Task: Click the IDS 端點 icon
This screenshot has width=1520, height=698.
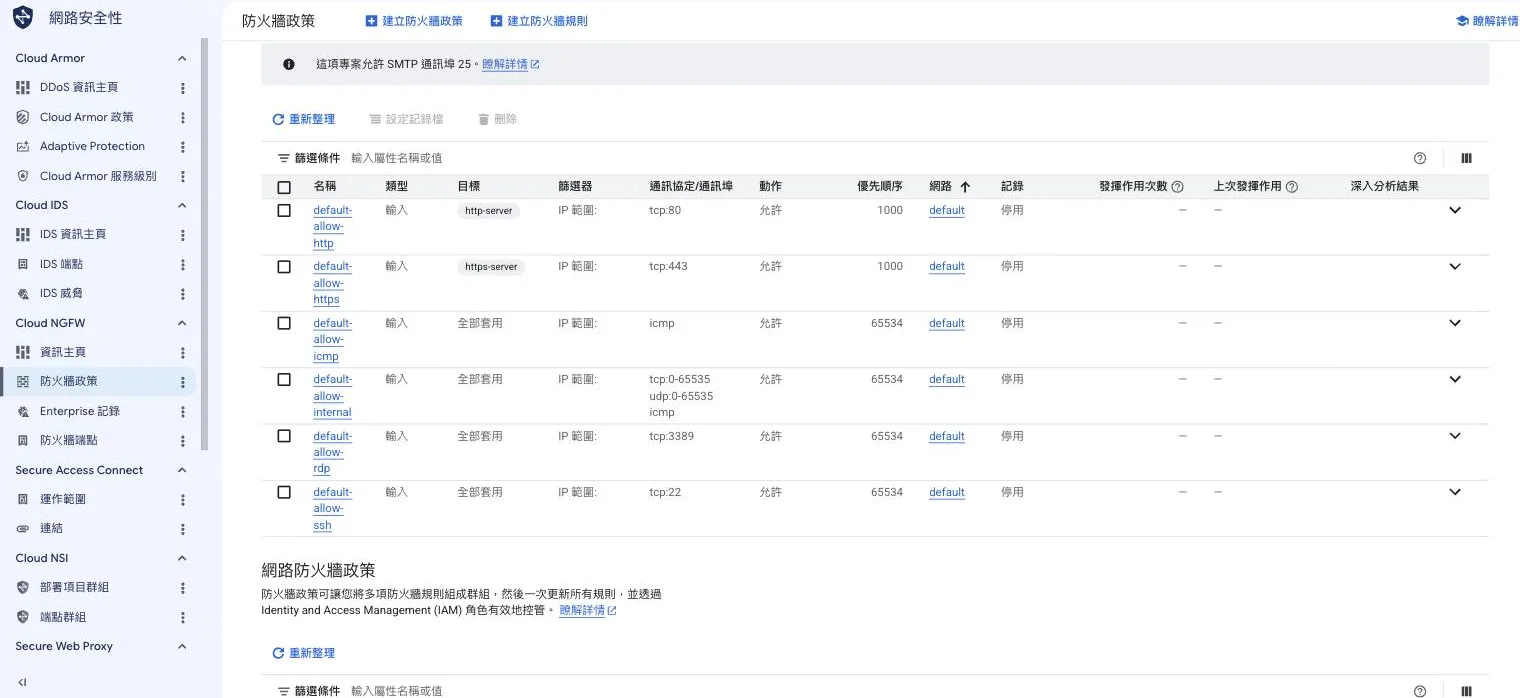Action: point(23,264)
